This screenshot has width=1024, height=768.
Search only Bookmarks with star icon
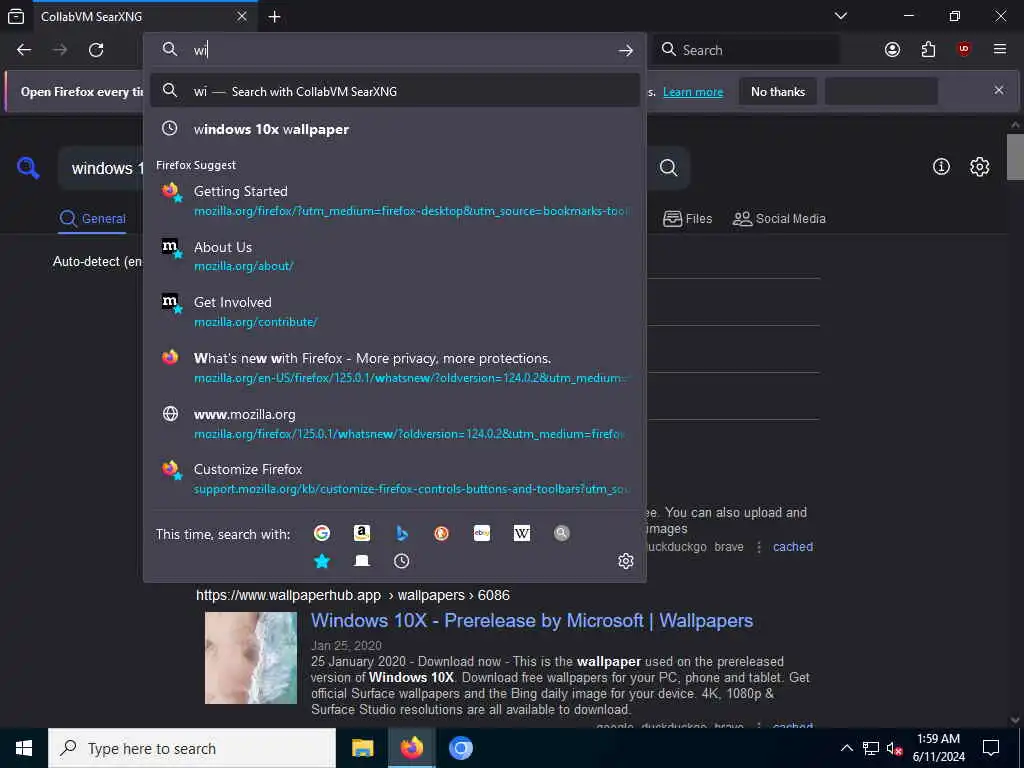(322, 561)
